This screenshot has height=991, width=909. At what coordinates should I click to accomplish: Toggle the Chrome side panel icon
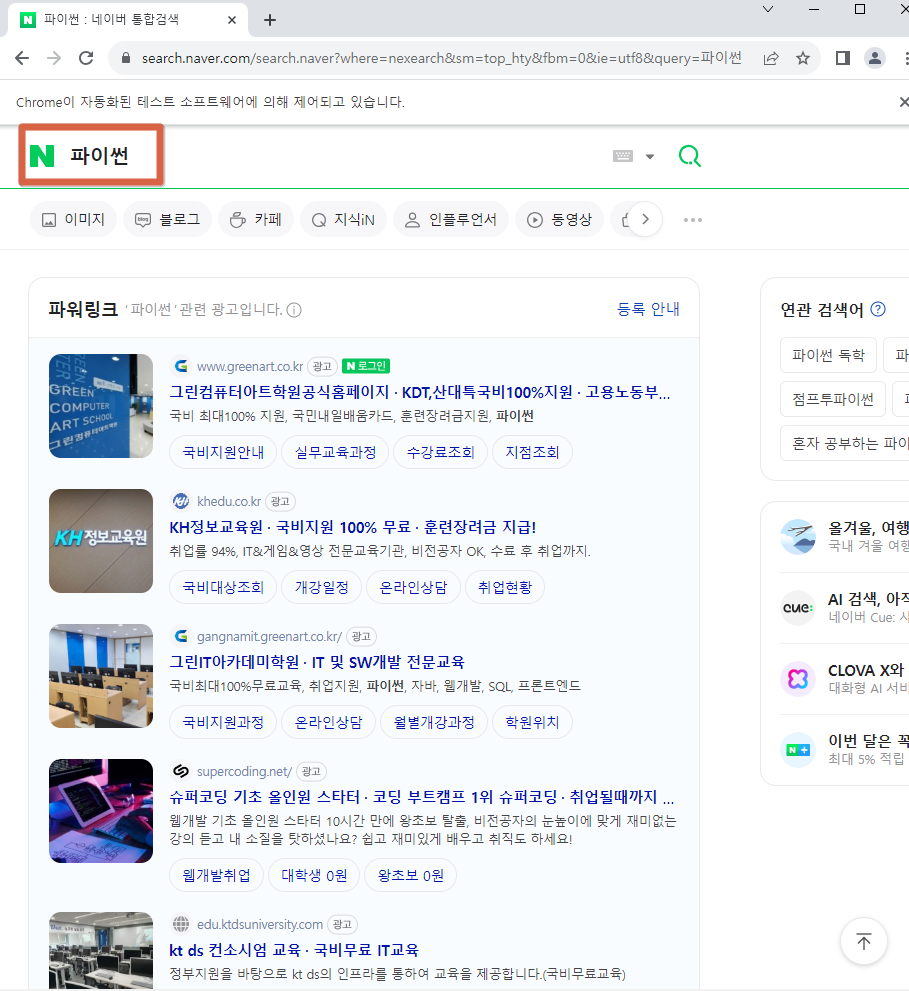843,58
